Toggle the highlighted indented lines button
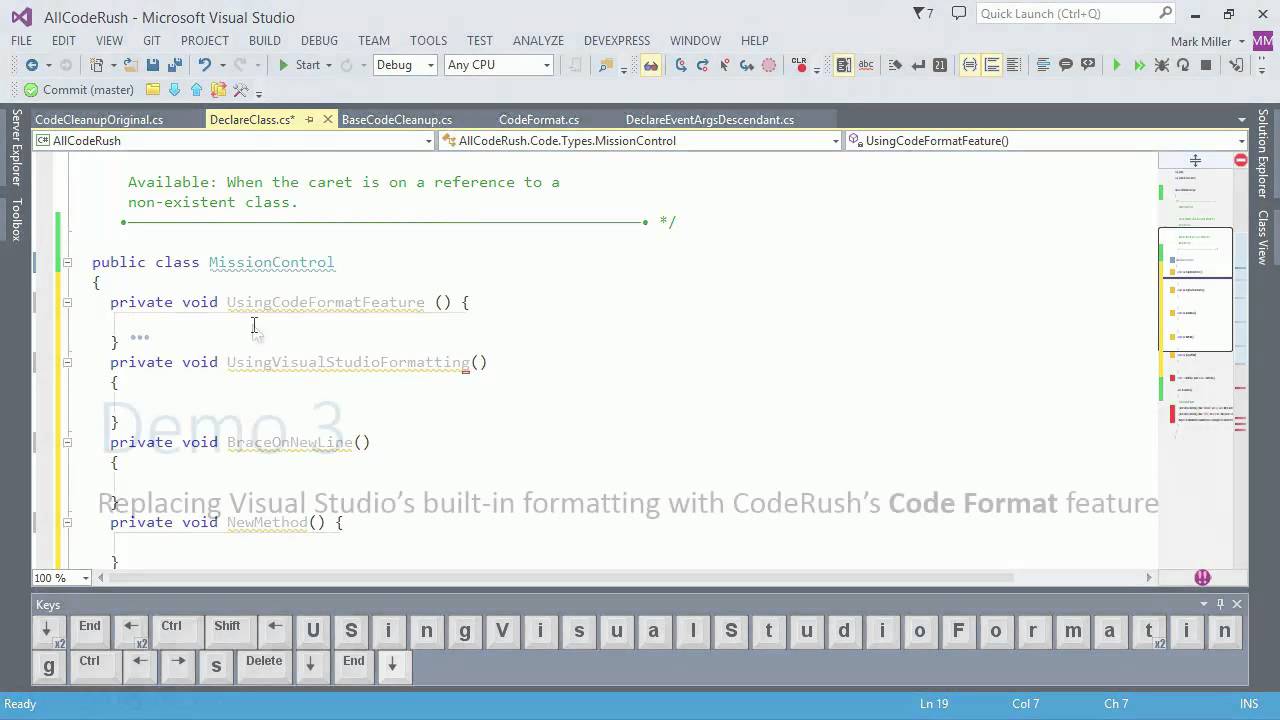 992,65
